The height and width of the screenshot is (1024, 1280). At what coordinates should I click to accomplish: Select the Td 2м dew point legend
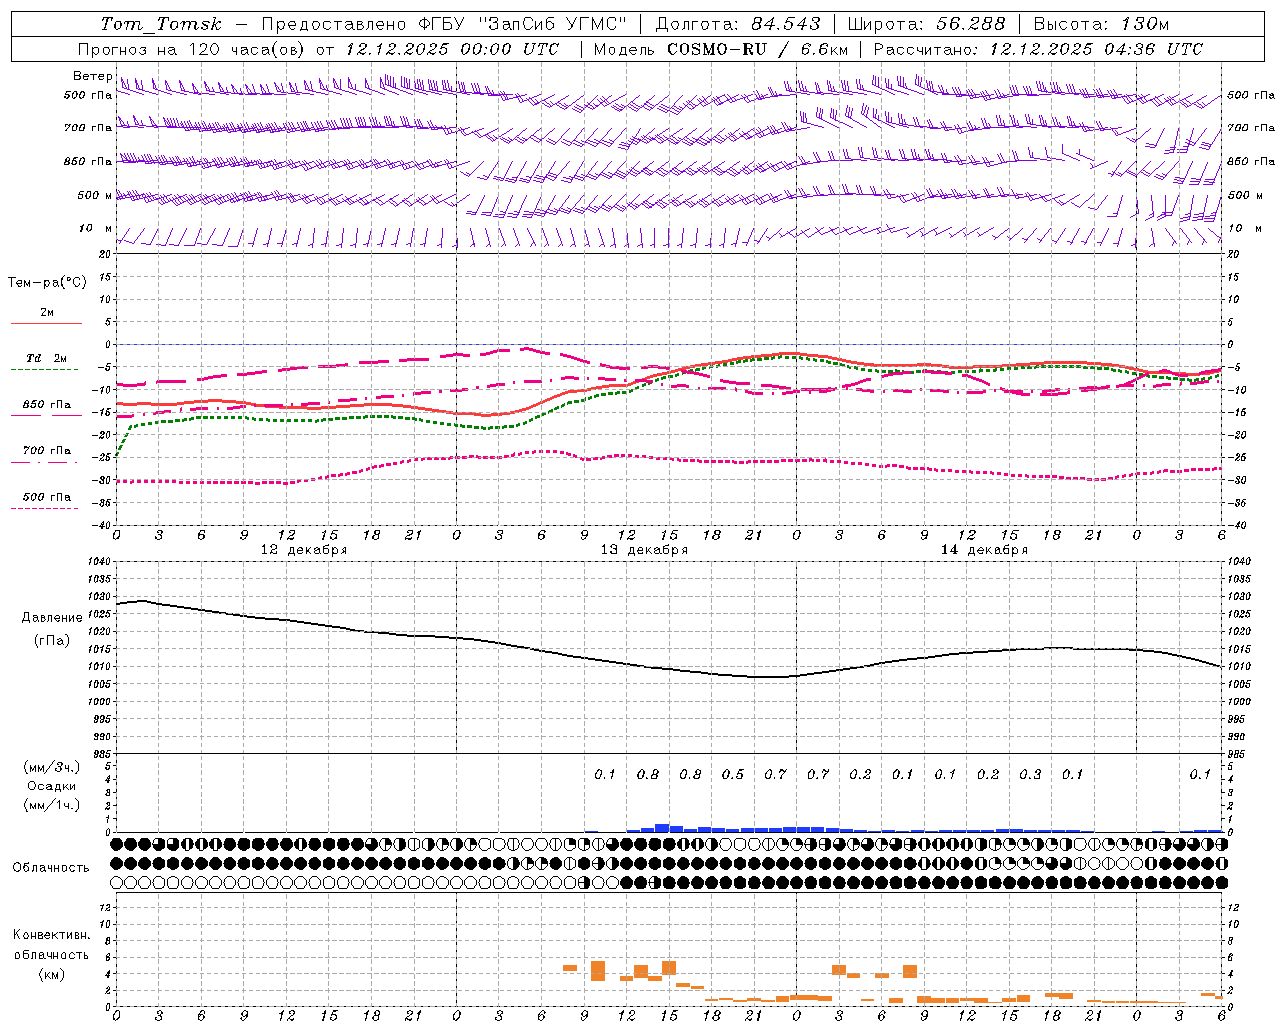click(47, 358)
